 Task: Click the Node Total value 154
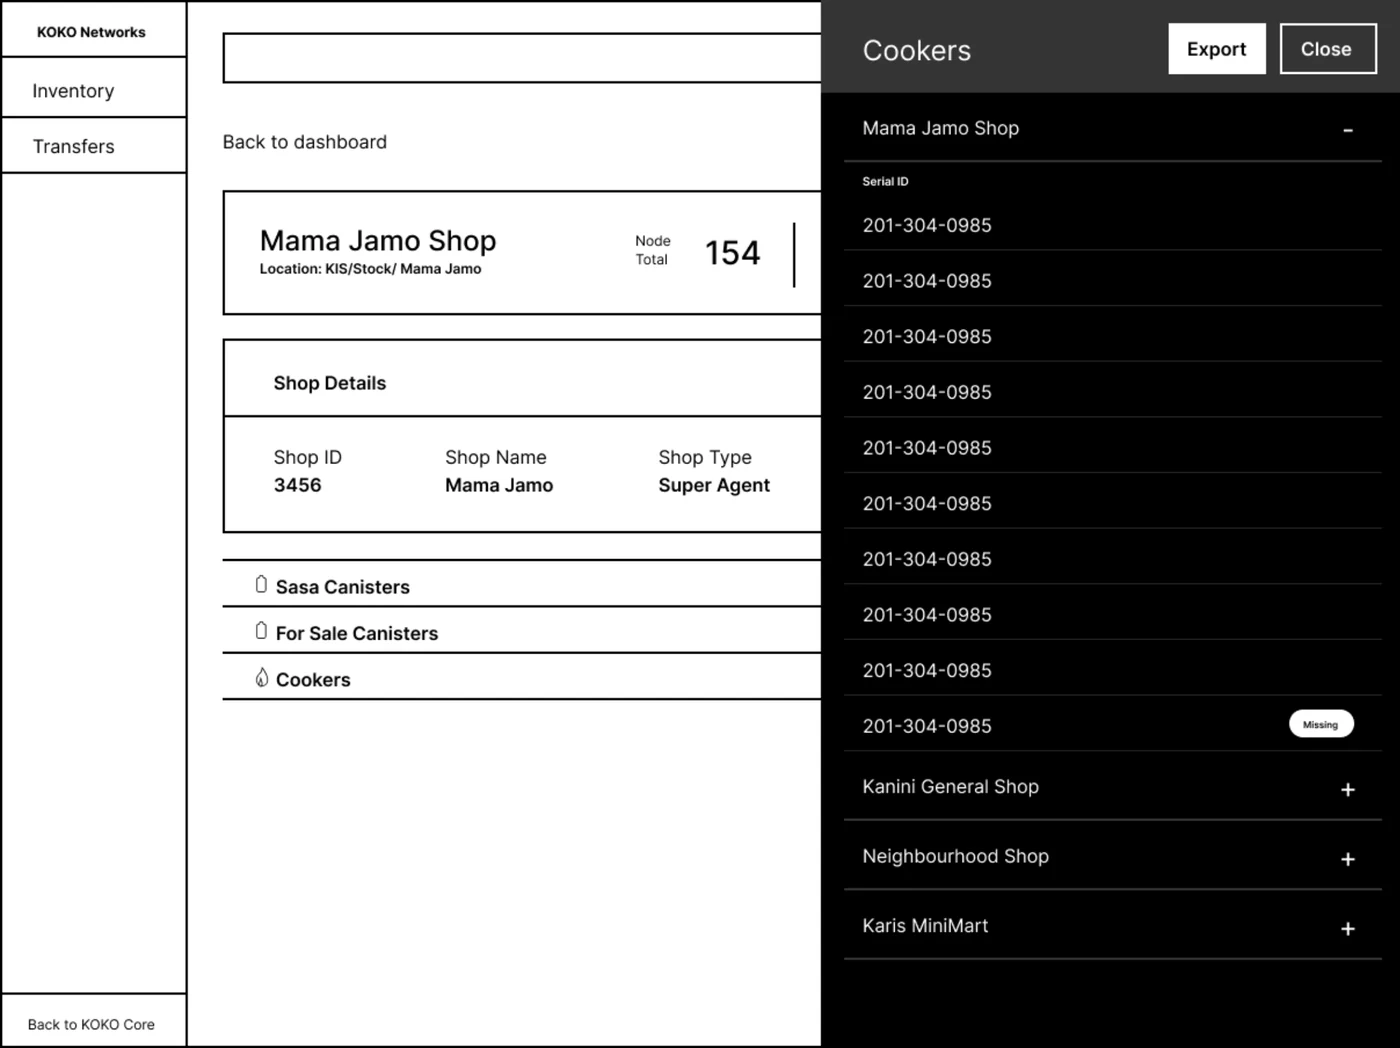pyautogui.click(x=733, y=253)
